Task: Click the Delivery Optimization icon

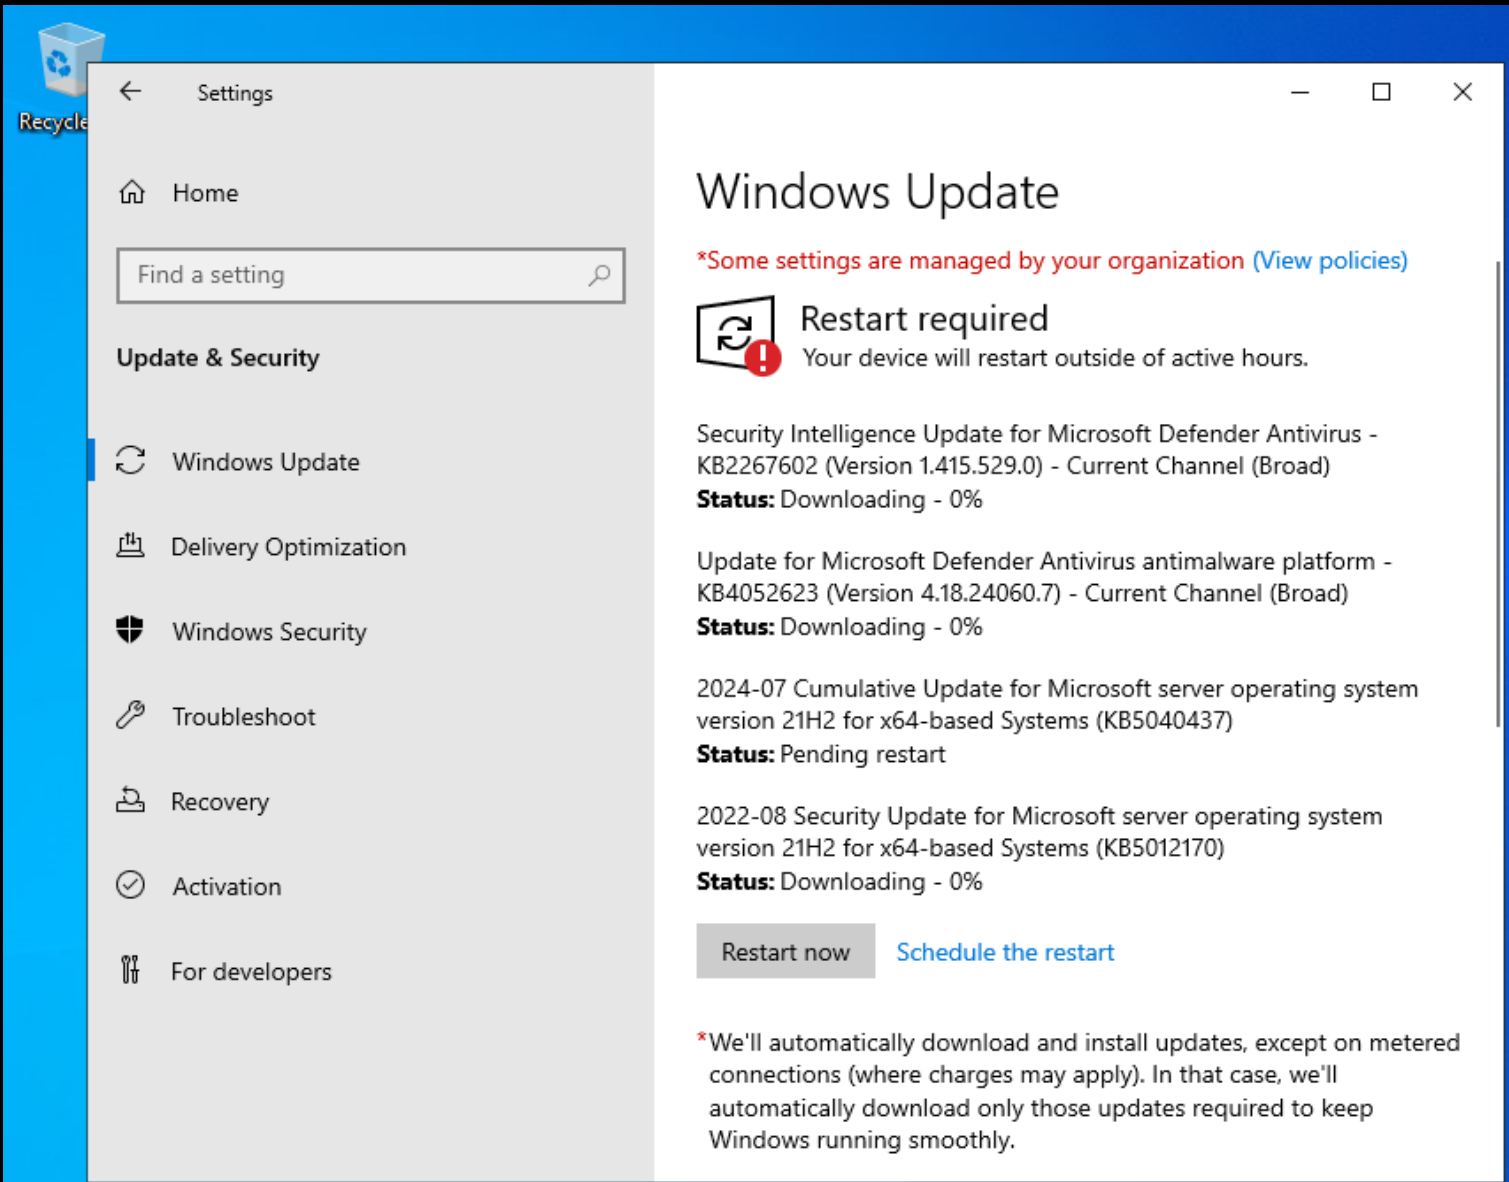Action: pyautogui.click(x=130, y=546)
